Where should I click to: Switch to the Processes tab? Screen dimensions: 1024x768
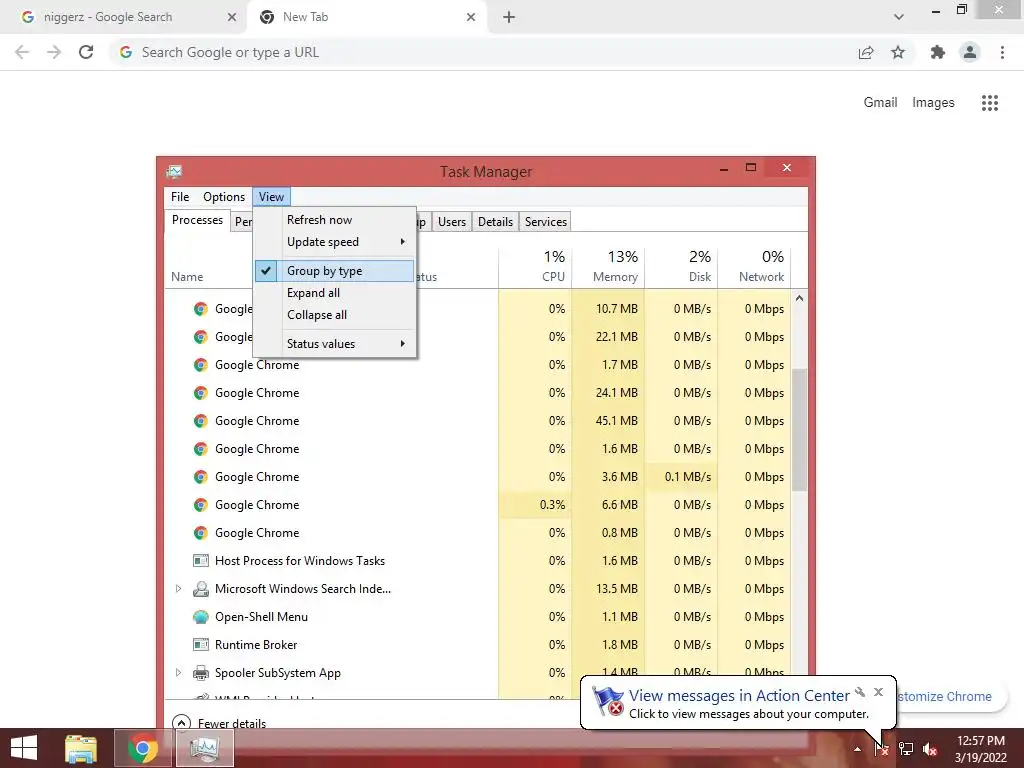coord(197,220)
